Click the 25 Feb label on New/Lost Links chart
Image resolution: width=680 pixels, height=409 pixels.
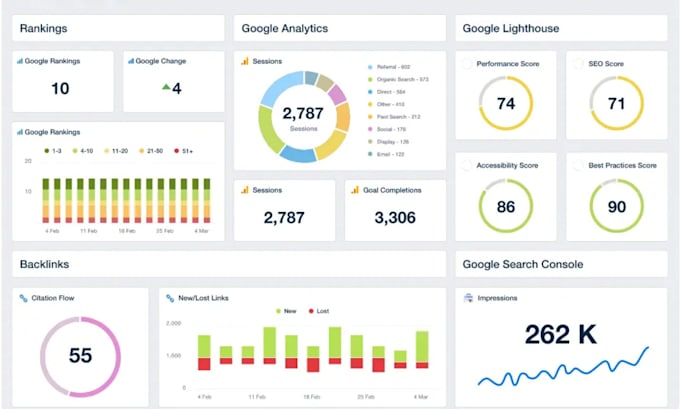[366, 396]
